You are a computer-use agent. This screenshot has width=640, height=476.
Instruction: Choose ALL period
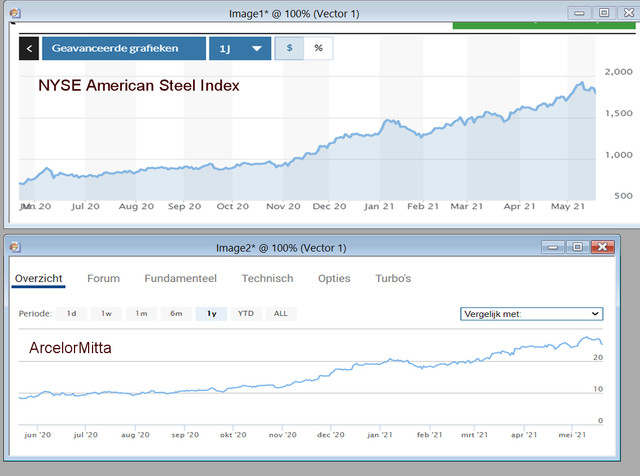(x=281, y=314)
